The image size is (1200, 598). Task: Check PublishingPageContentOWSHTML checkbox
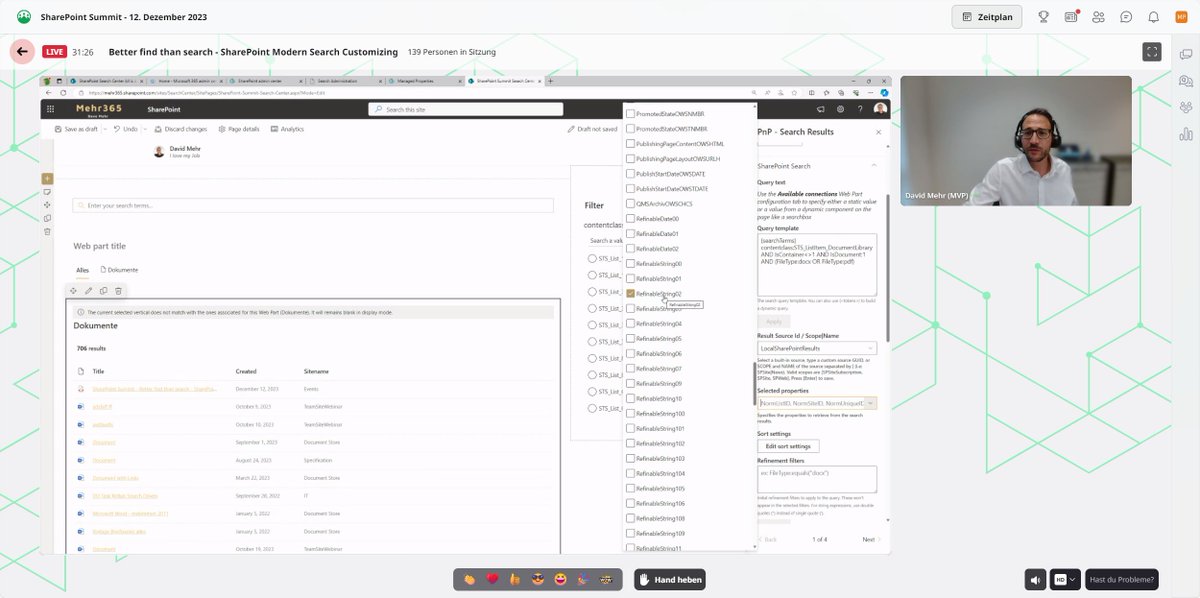[631, 144]
